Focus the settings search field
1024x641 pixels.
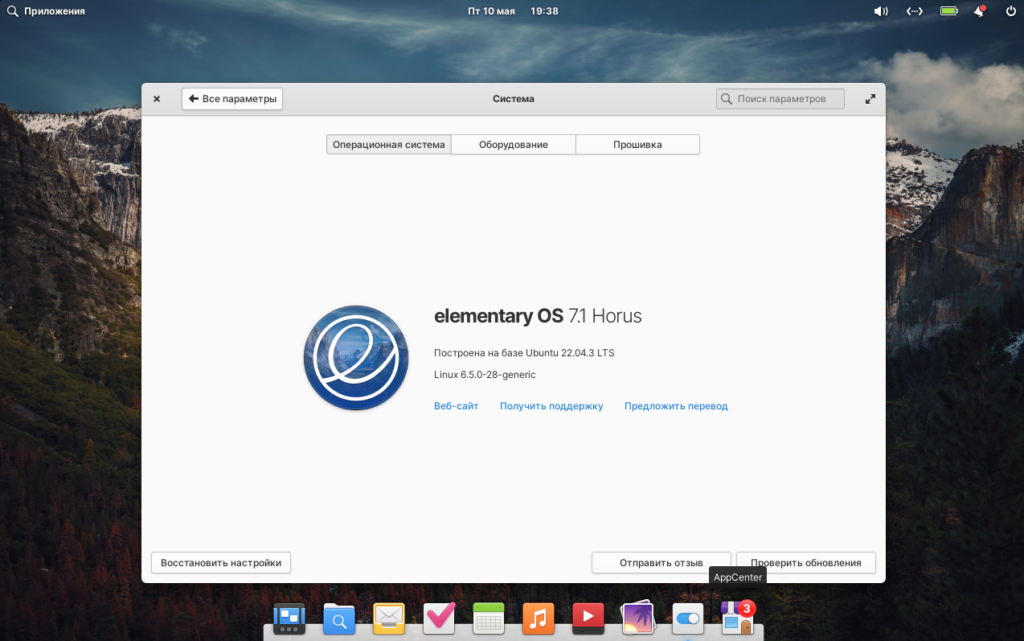780,99
